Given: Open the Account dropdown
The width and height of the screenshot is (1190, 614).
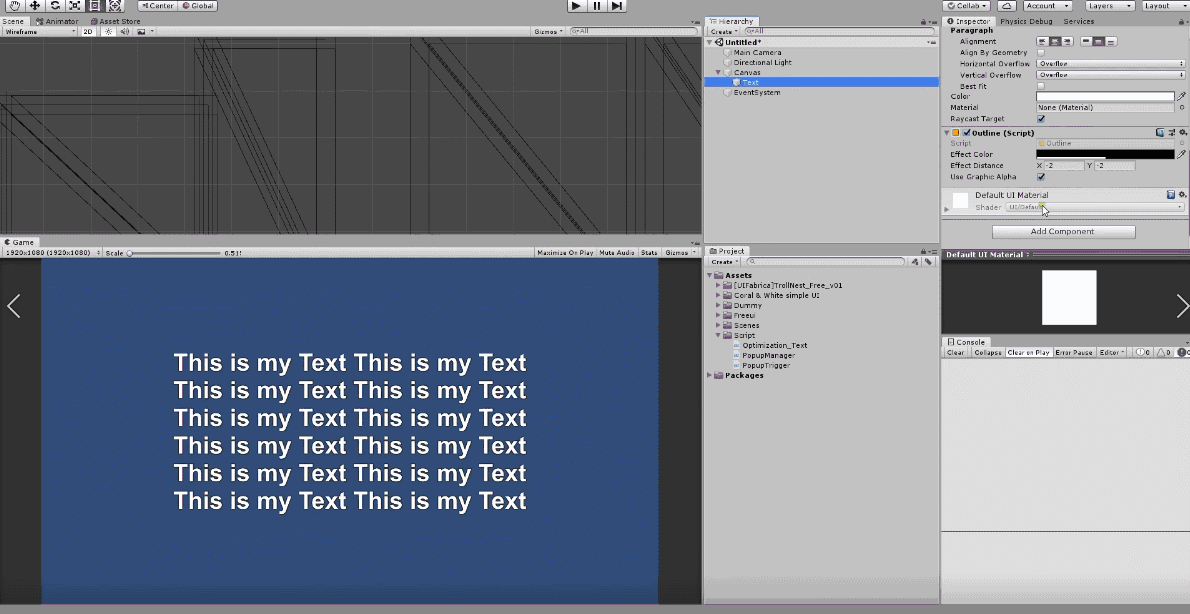Looking at the screenshot, I should (x=1047, y=5).
